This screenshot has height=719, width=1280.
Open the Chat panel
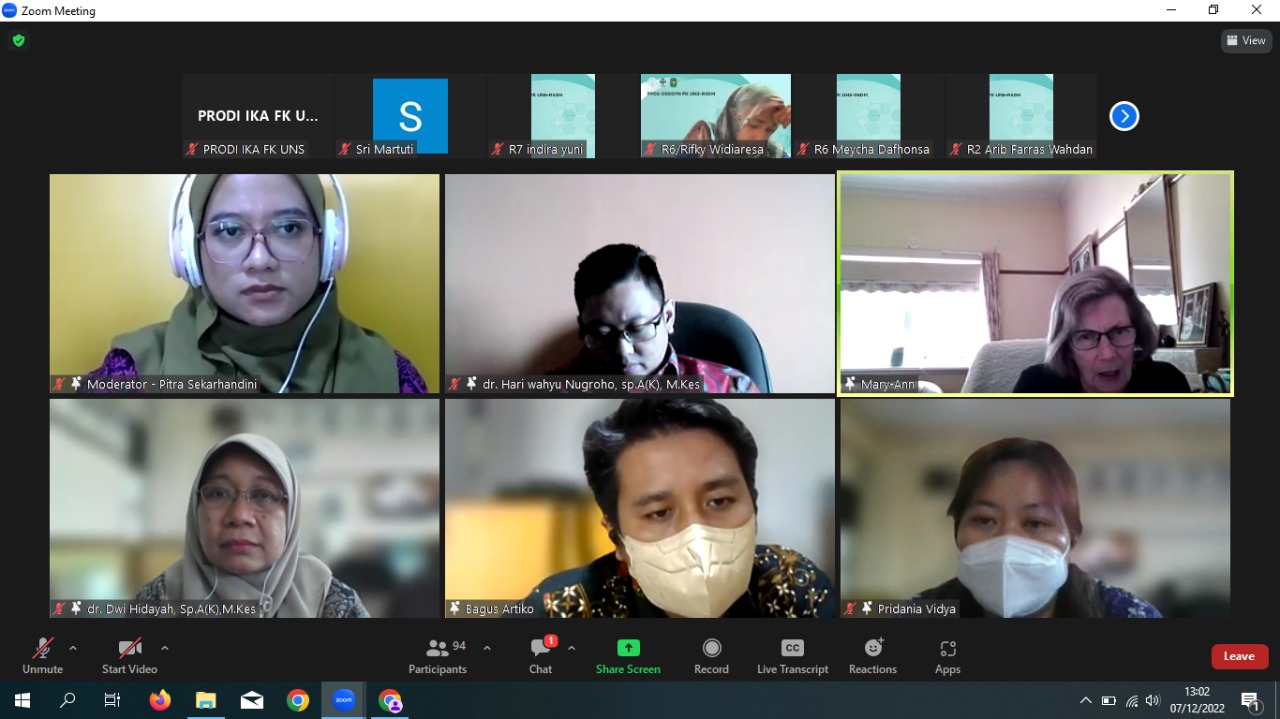click(x=540, y=656)
